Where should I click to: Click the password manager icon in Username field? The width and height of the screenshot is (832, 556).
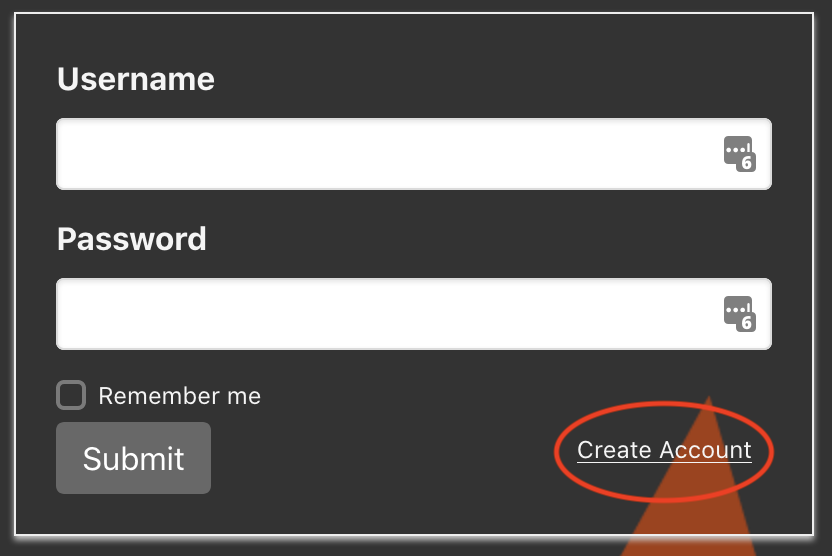[x=738, y=153]
